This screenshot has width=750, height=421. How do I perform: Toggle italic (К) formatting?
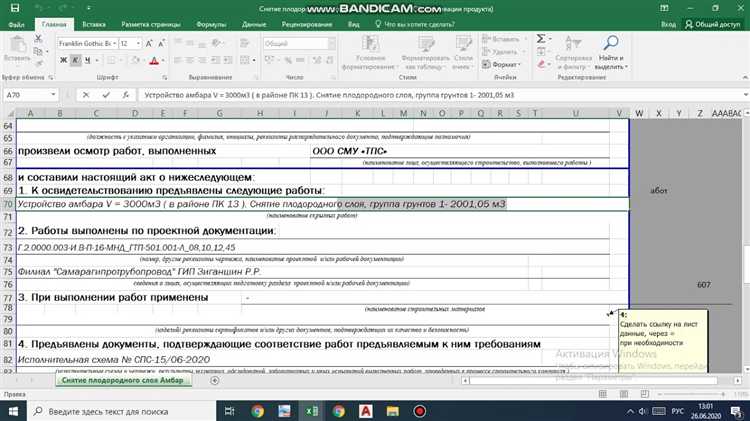75,60
